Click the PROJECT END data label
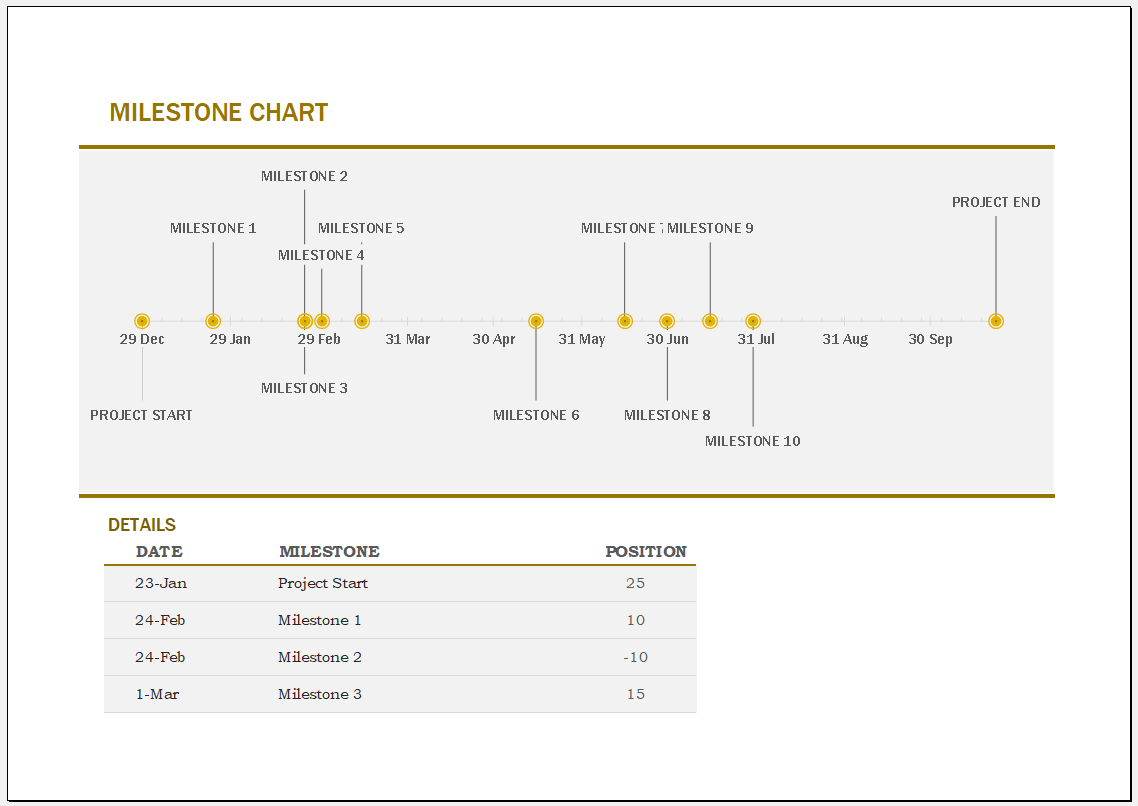 [996, 202]
